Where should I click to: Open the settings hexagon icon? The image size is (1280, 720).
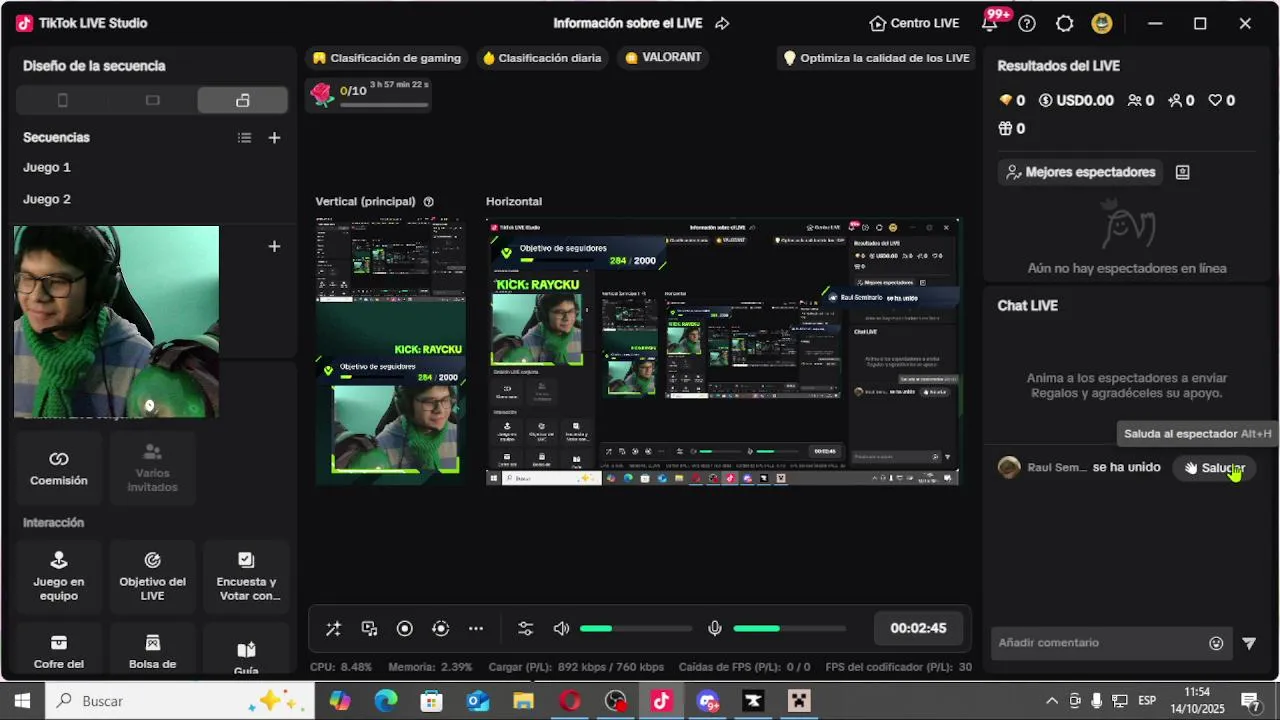point(1064,23)
